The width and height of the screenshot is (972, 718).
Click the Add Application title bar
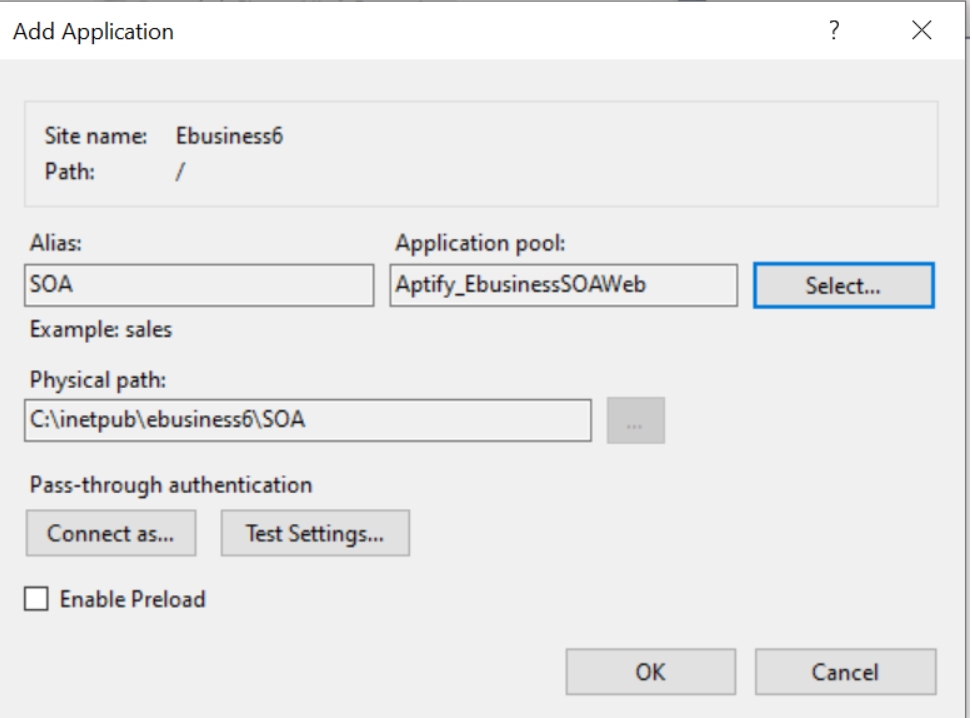coord(409,30)
